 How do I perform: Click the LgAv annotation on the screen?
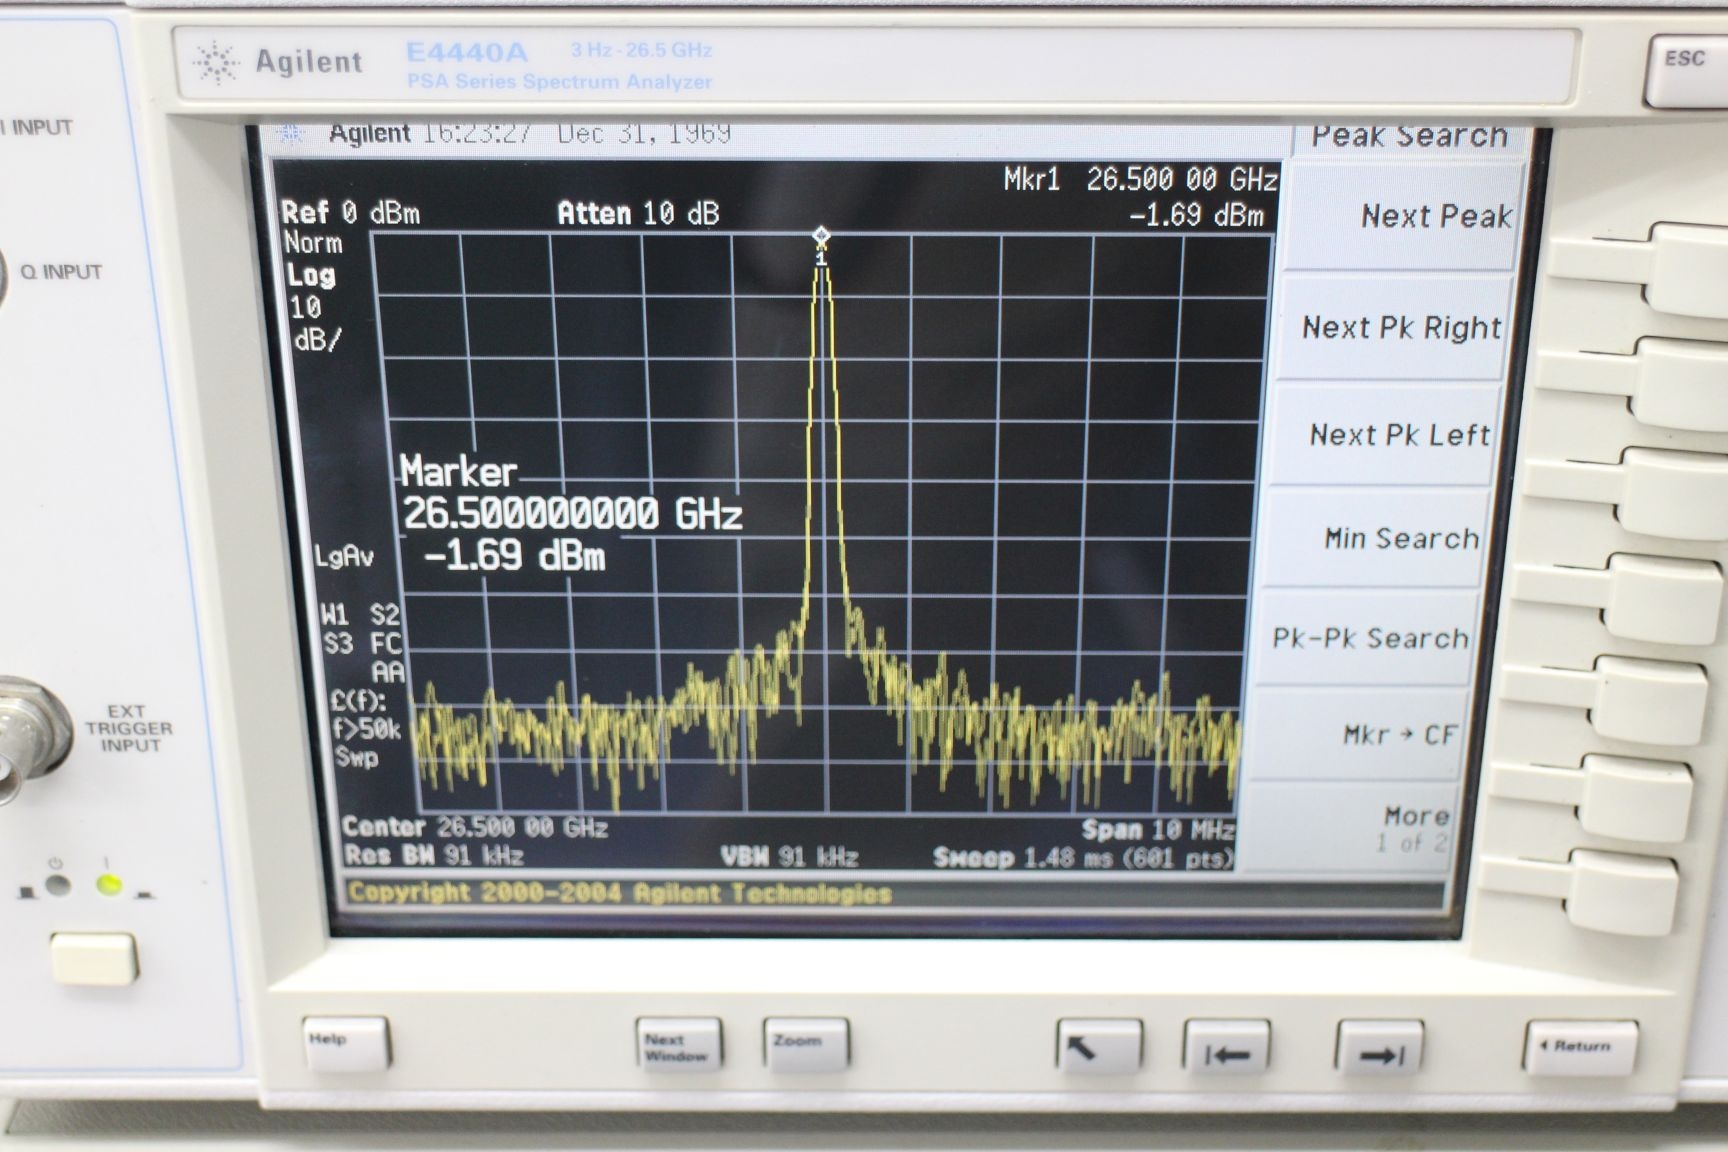344,556
